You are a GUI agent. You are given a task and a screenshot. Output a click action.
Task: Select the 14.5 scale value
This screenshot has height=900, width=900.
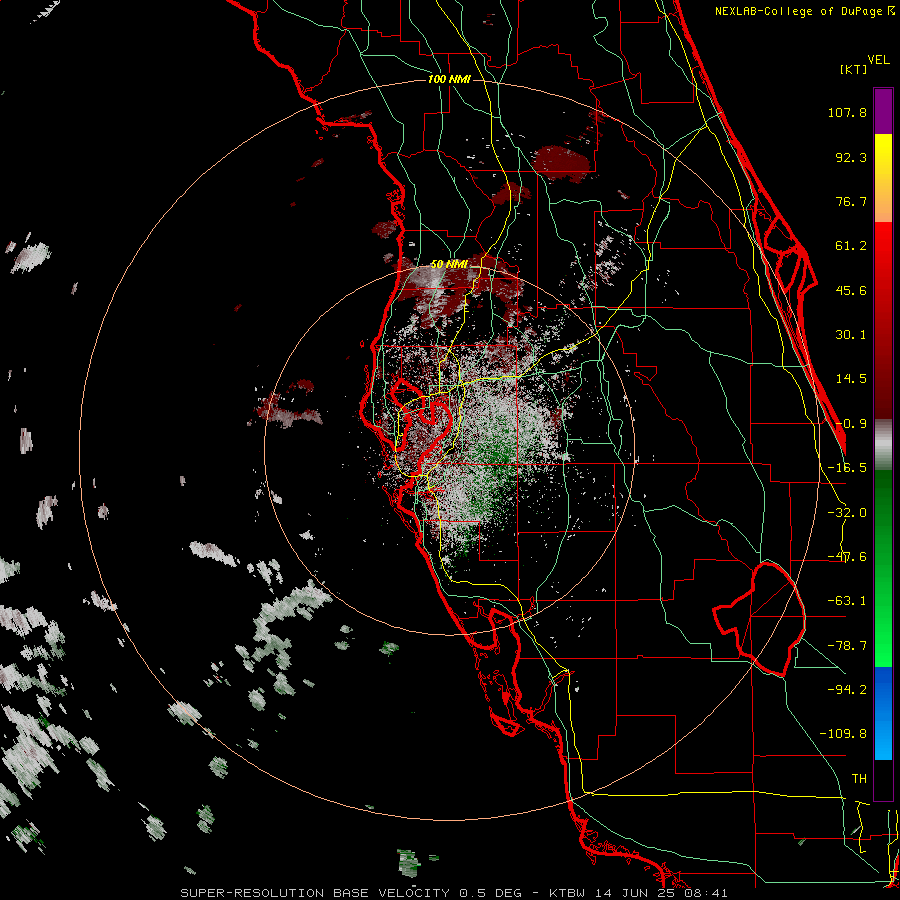tap(851, 379)
